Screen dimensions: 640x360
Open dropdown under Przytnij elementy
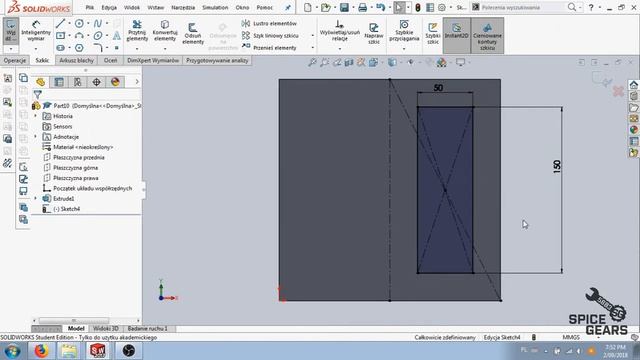(137, 49)
